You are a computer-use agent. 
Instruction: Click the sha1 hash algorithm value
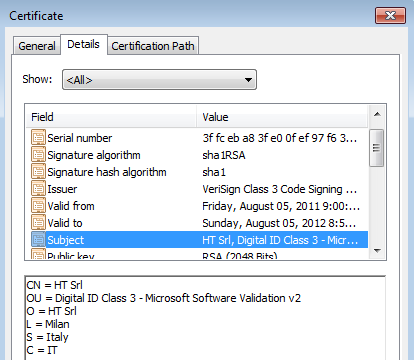[x=214, y=172]
